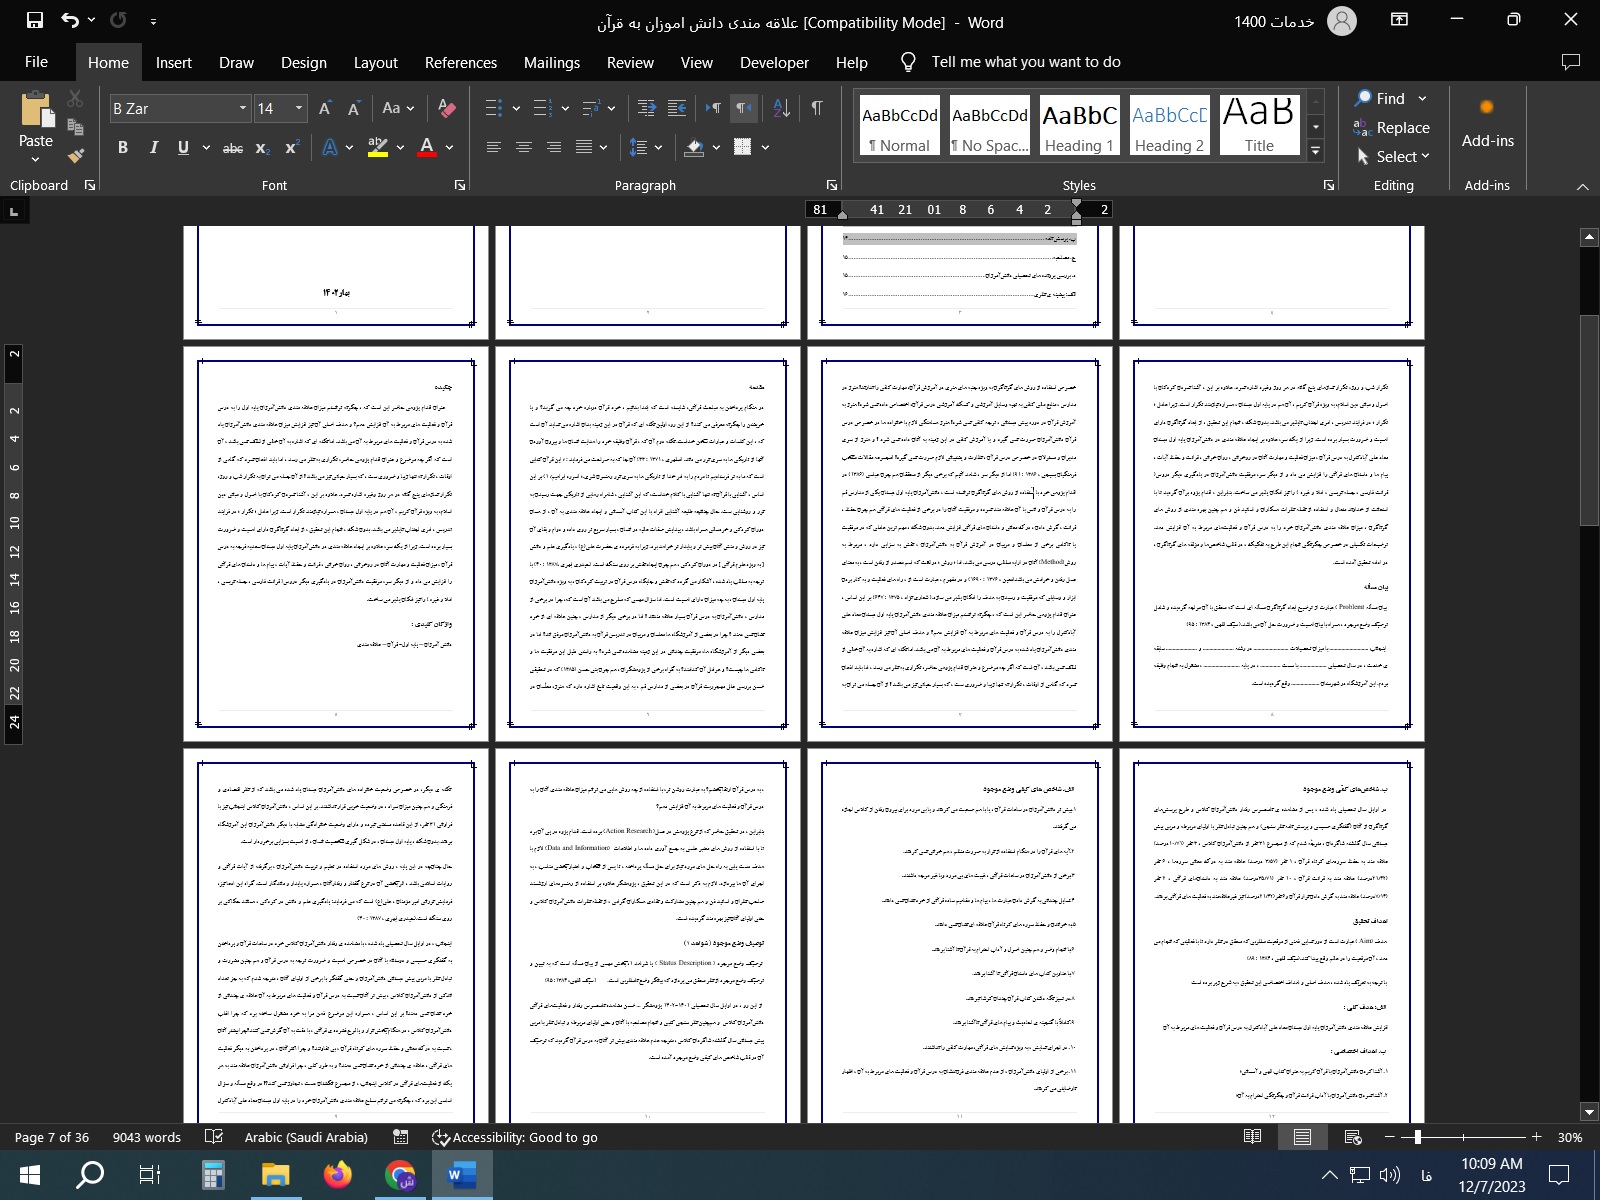Click the Superscript icon

[x=292, y=148]
